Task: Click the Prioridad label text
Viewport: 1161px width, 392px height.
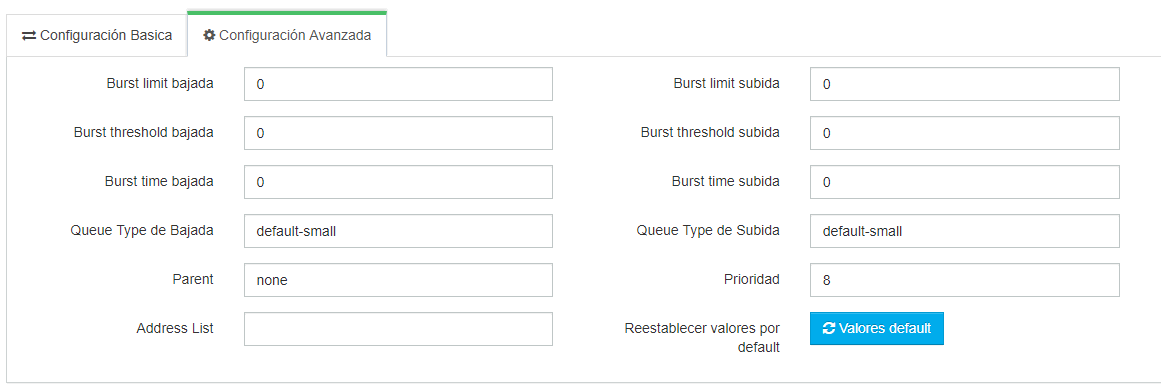Action: 752,279
